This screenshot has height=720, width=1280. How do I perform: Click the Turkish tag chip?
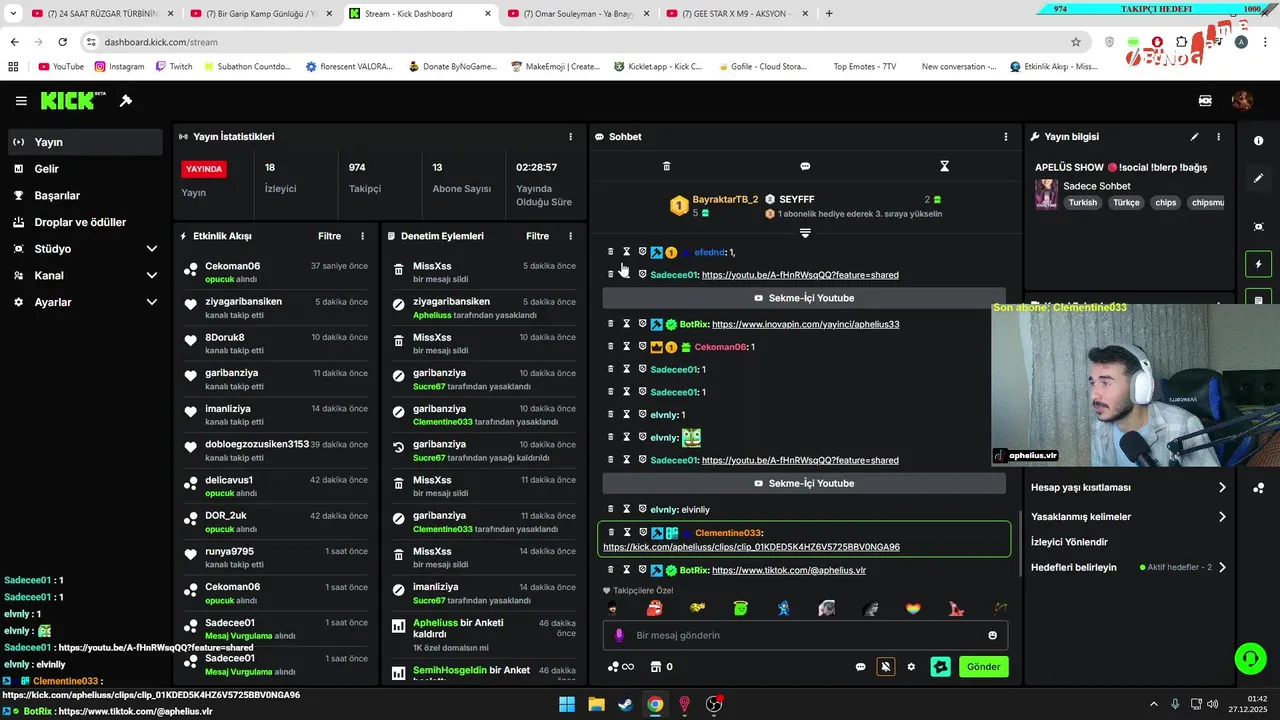pyautogui.click(x=1082, y=202)
